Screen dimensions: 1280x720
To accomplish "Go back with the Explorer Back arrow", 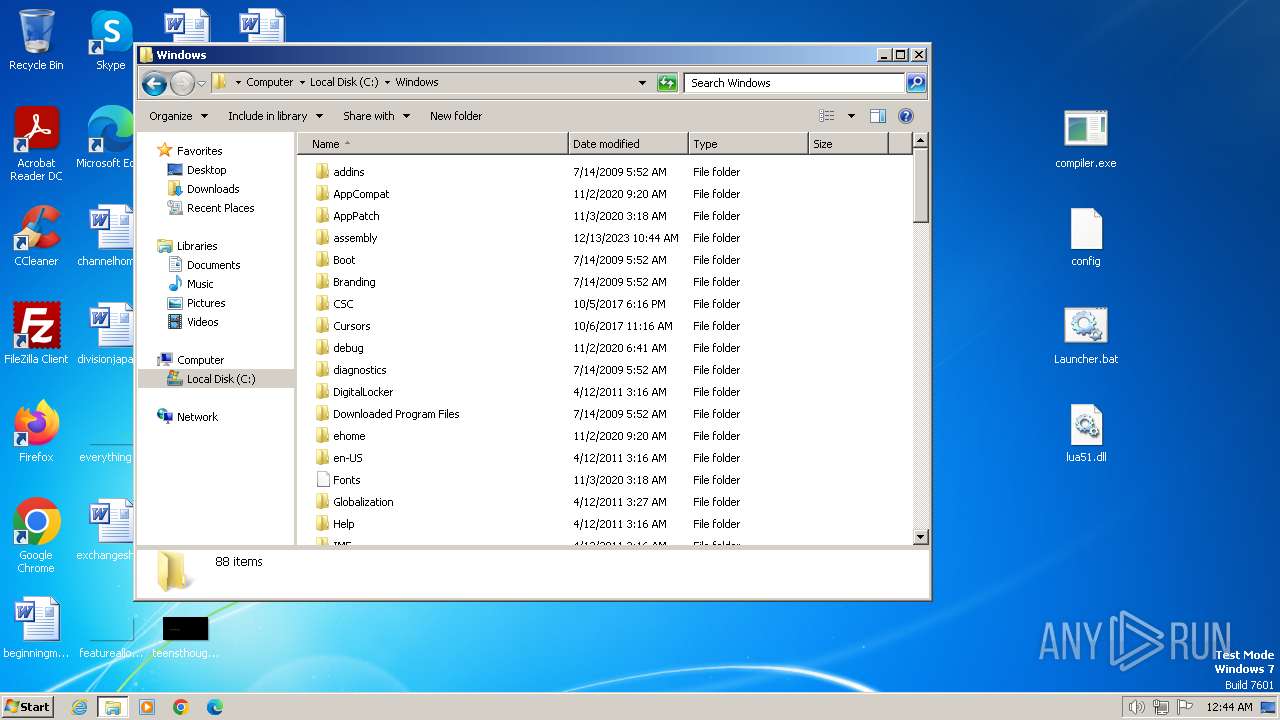I will coord(154,83).
